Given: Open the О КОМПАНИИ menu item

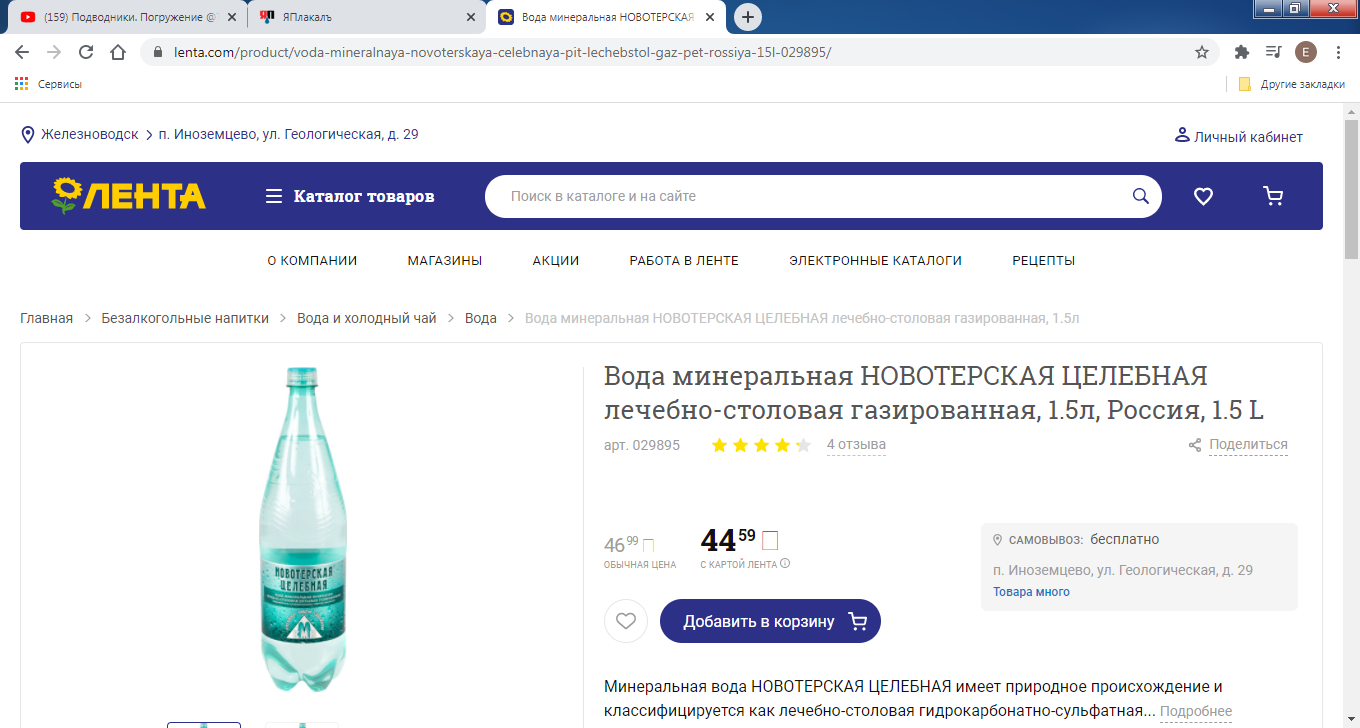Looking at the screenshot, I should [312, 260].
